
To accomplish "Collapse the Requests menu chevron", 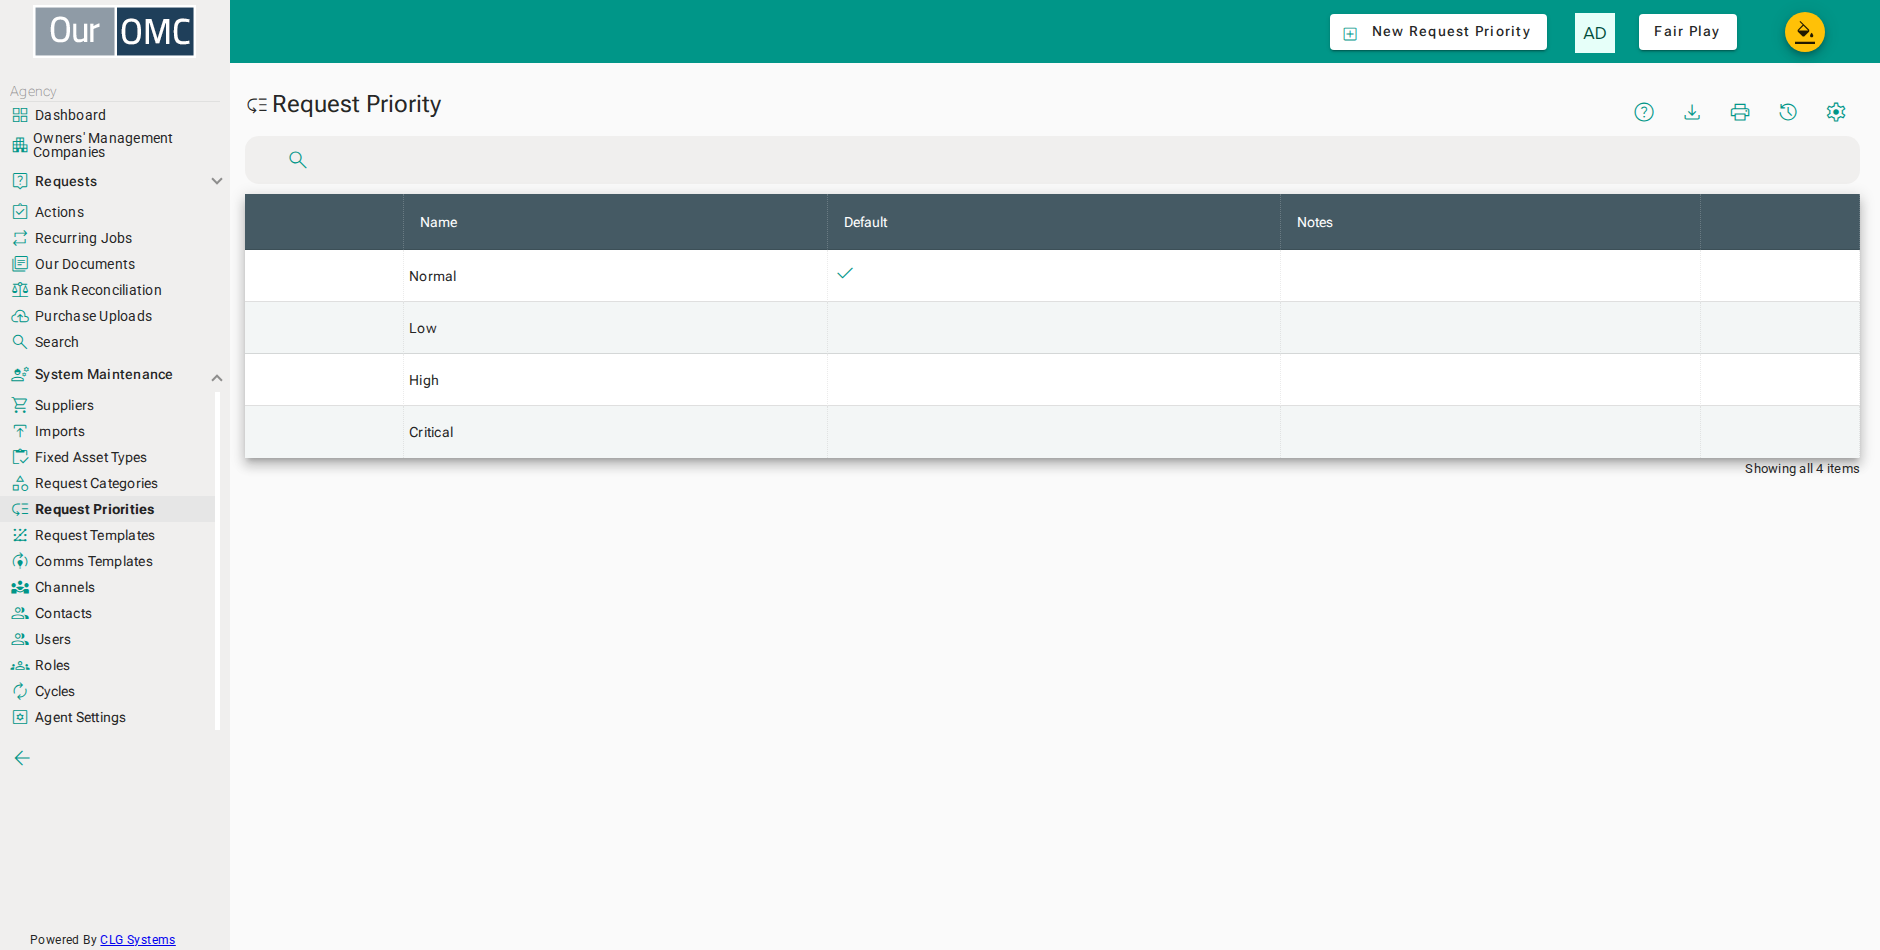I will (217, 181).
